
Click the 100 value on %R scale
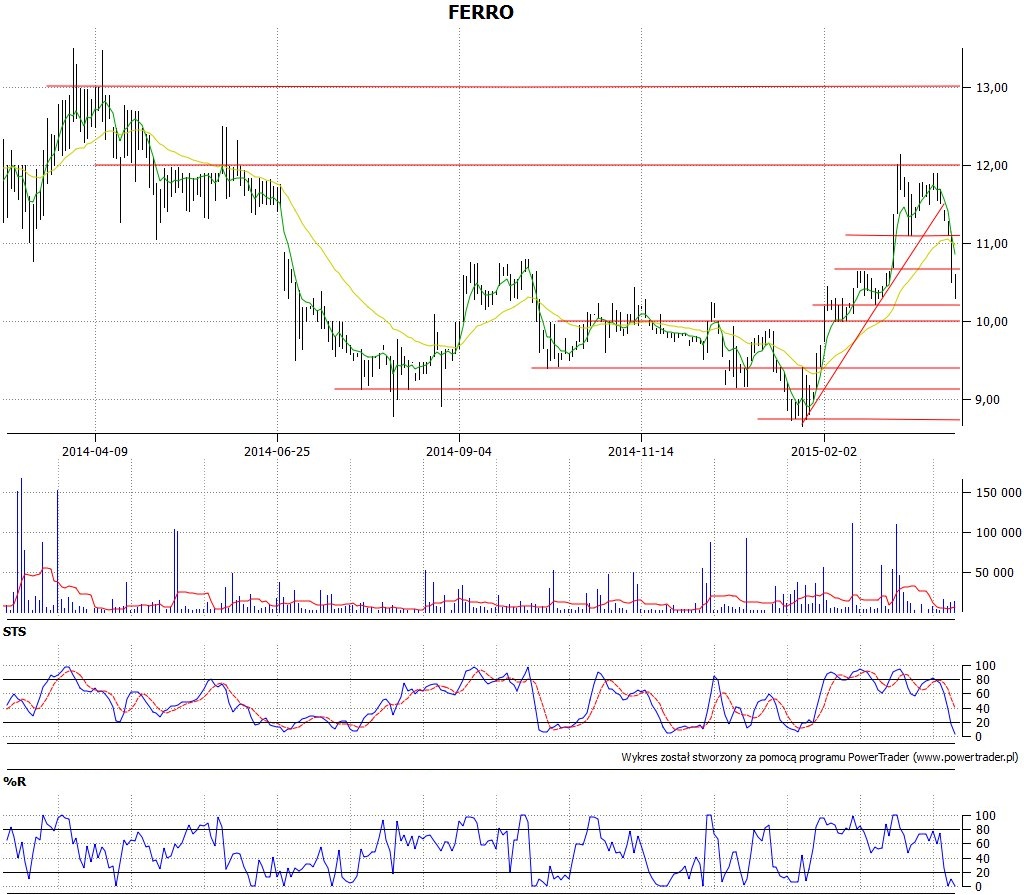pyautogui.click(x=985, y=815)
